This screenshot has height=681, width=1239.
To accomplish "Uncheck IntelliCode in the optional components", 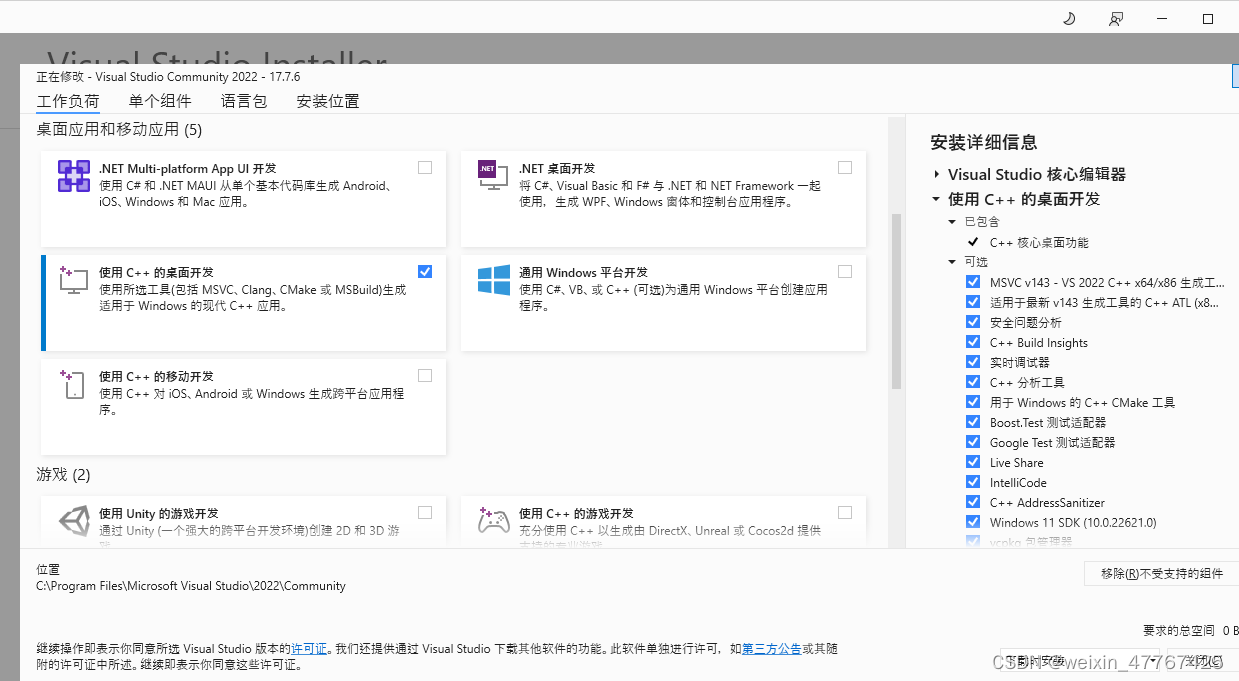I will 973,482.
